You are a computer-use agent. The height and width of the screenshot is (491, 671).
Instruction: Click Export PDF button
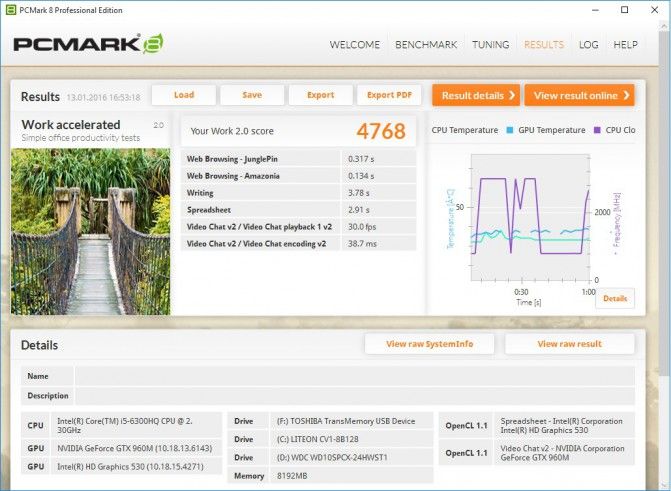(389, 95)
